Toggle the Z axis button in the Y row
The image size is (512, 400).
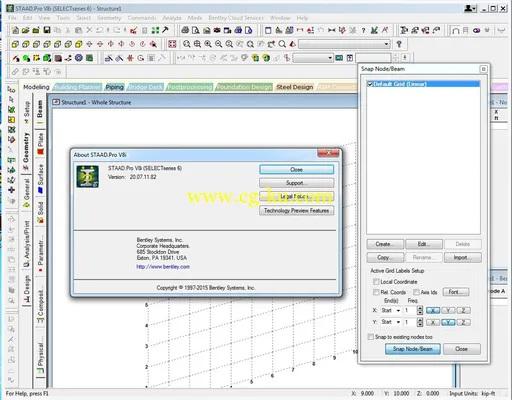click(463, 322)
